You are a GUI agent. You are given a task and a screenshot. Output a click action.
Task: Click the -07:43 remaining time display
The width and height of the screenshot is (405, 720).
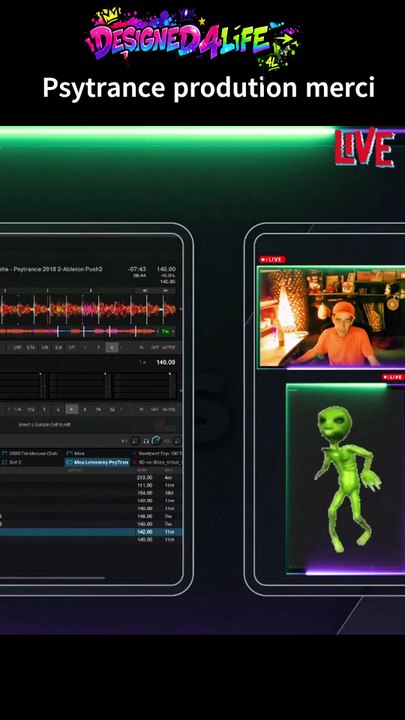137,269
